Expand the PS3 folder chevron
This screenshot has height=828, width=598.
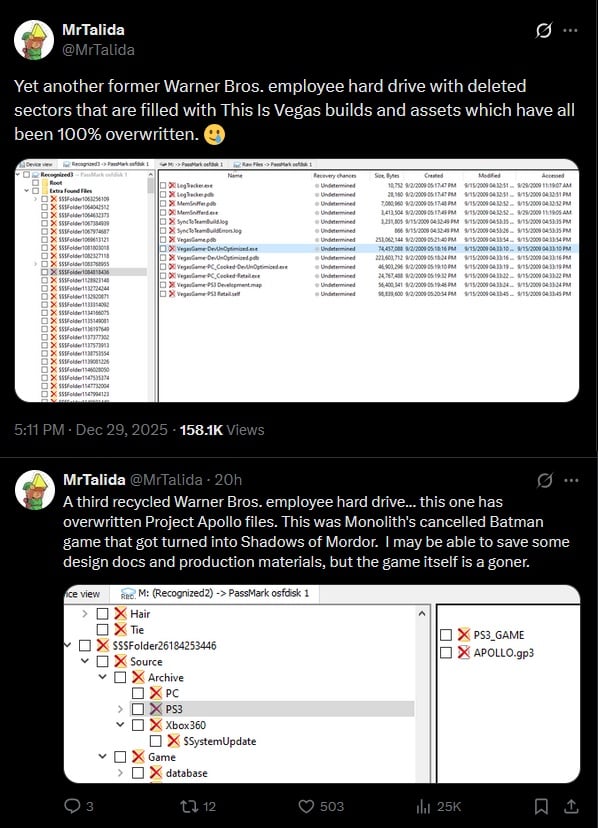(x=120, y=709)
